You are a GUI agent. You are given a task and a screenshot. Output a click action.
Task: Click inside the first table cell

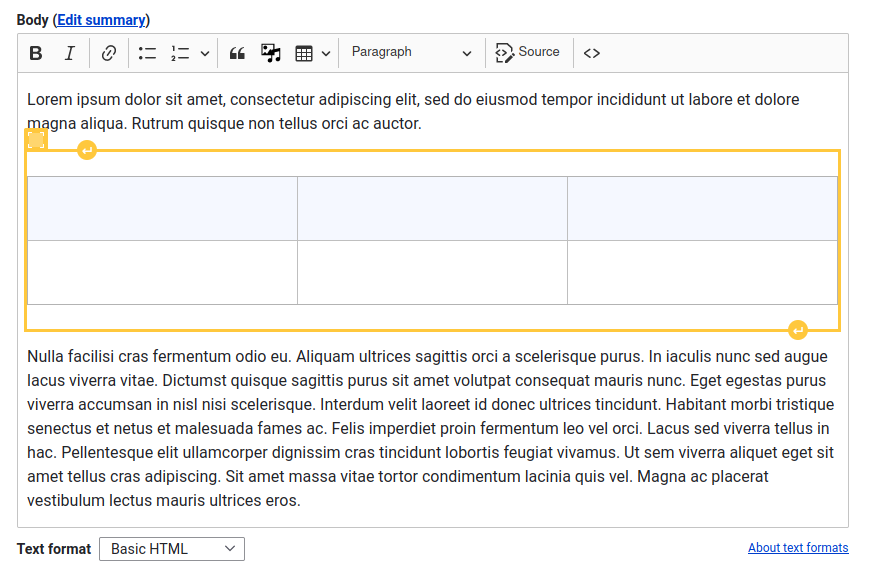click(x=160, y=209)
